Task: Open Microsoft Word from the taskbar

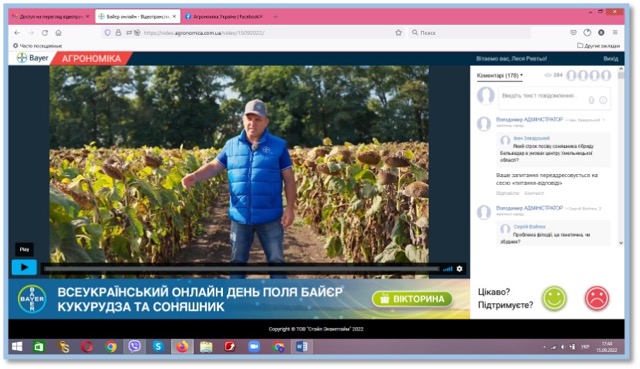Action: (302, 347)
